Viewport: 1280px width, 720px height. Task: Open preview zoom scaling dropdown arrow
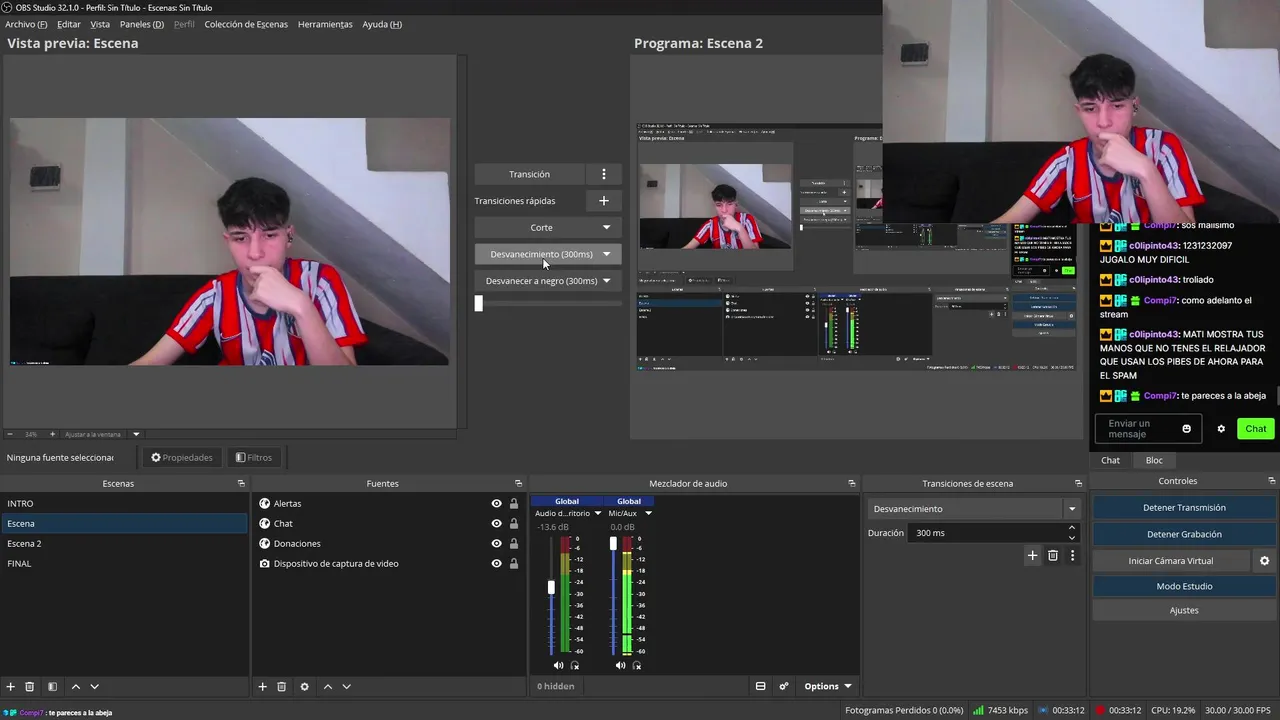click(136, 434)
